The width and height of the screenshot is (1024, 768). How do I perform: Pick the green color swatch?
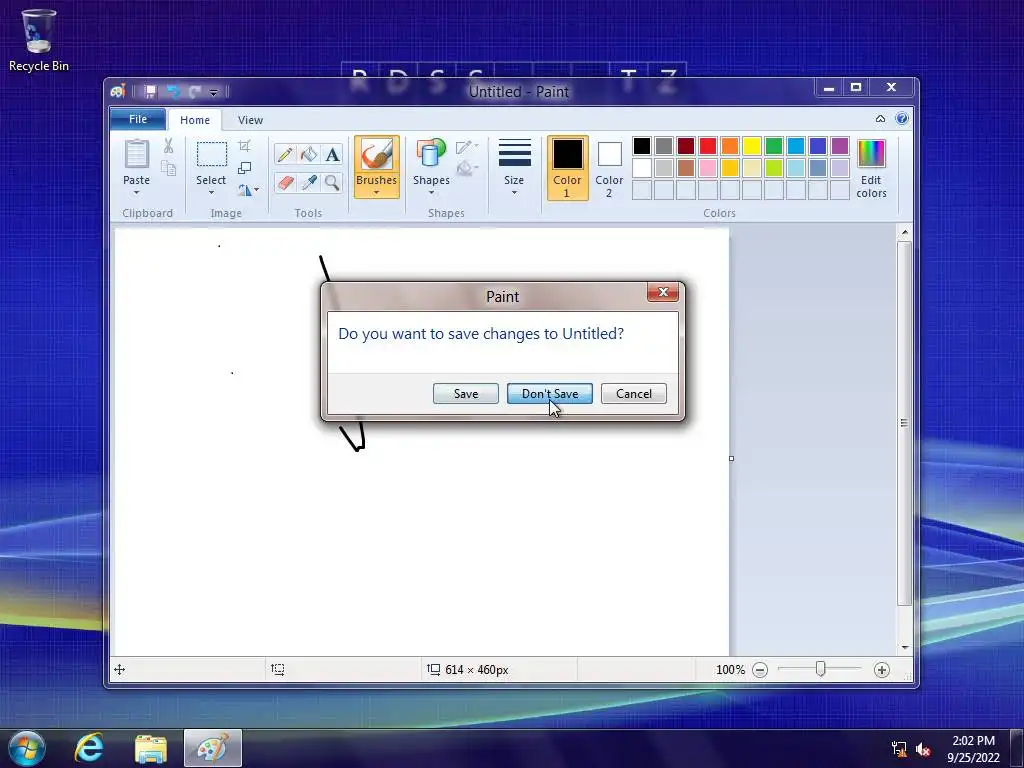coord(774,146)
